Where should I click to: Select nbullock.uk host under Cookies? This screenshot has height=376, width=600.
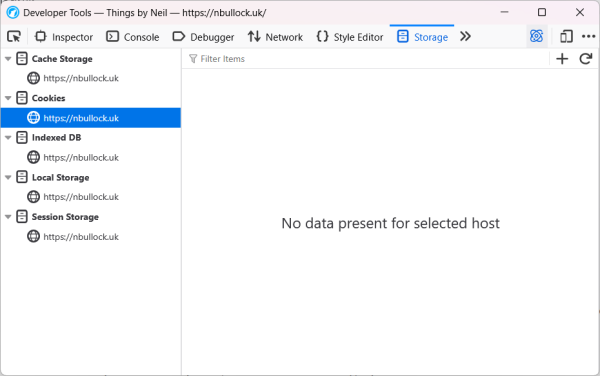tap(91, 118)
